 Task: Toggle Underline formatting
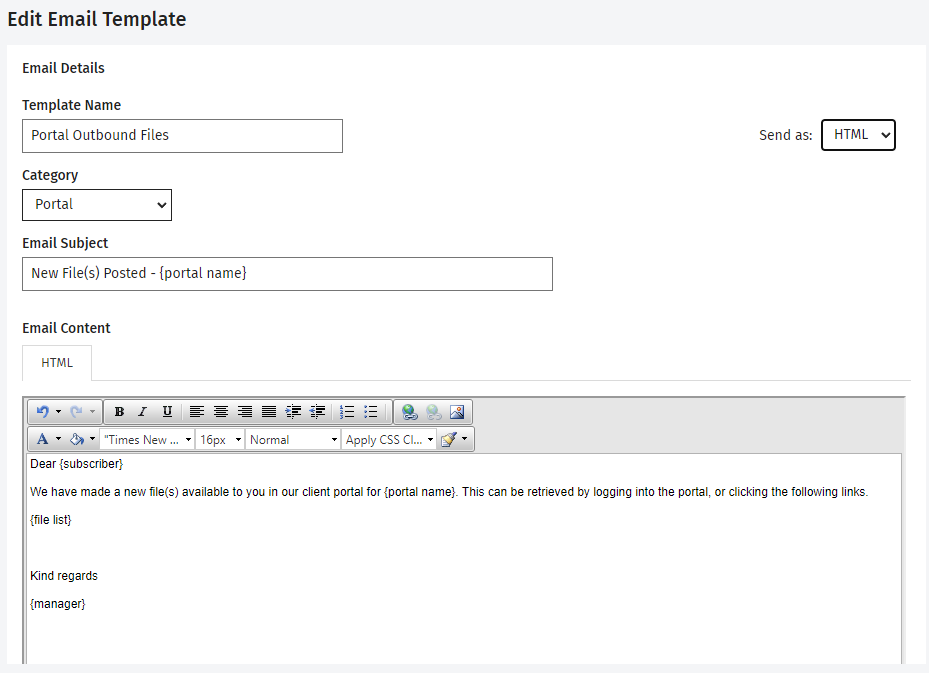[x=167, y=412]
